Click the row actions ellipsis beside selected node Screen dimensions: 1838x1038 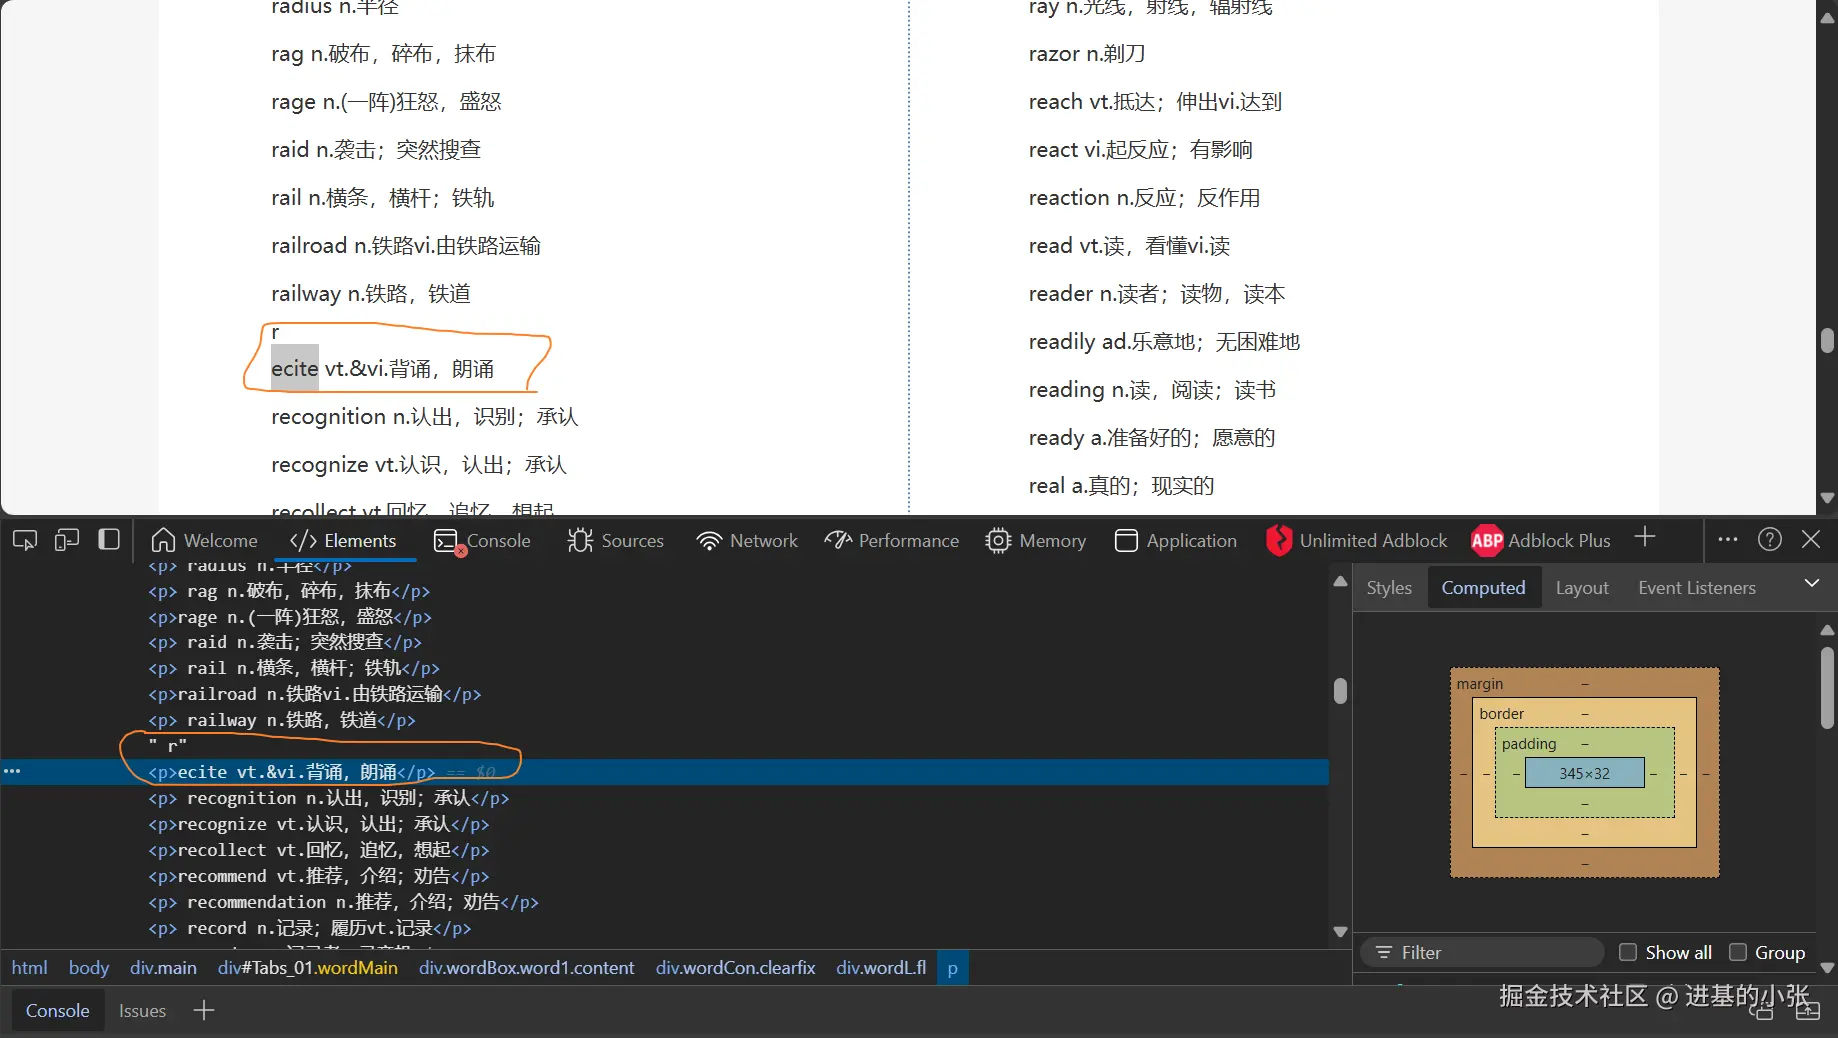(x=12, y=771)
